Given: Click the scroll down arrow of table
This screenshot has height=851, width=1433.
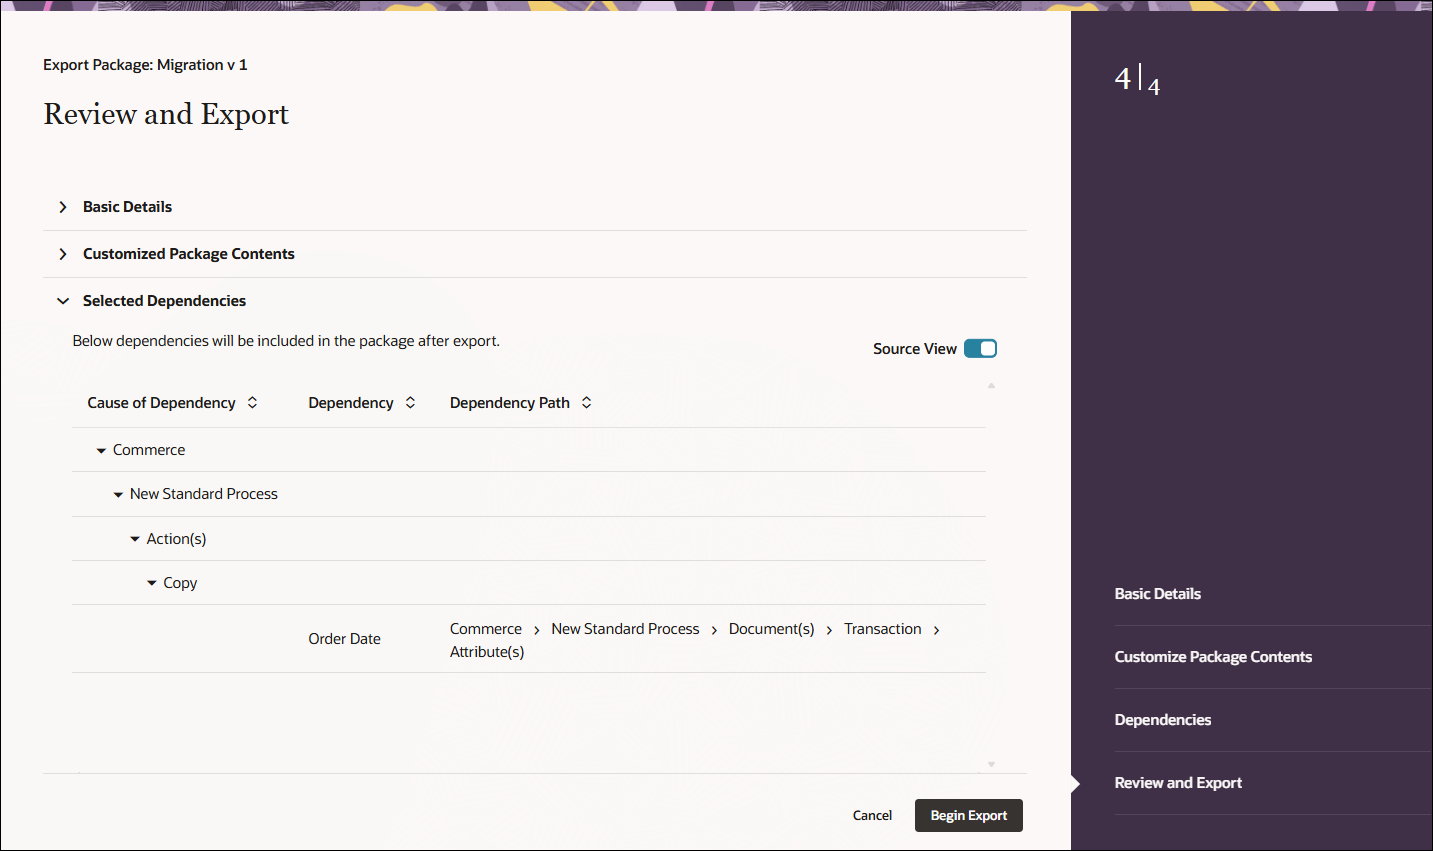Looking at the screenshot, I should coord(991,764).
